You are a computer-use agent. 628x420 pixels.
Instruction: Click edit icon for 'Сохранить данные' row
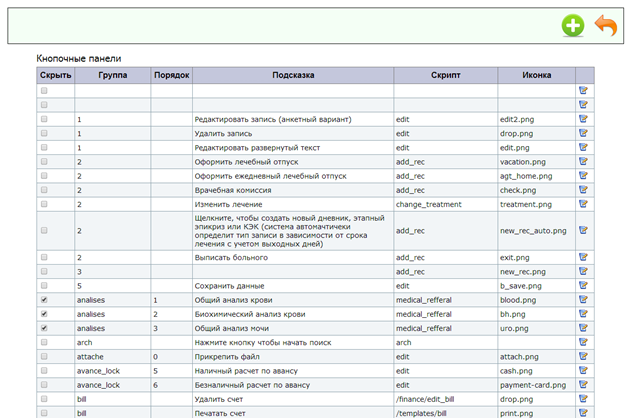584,285
